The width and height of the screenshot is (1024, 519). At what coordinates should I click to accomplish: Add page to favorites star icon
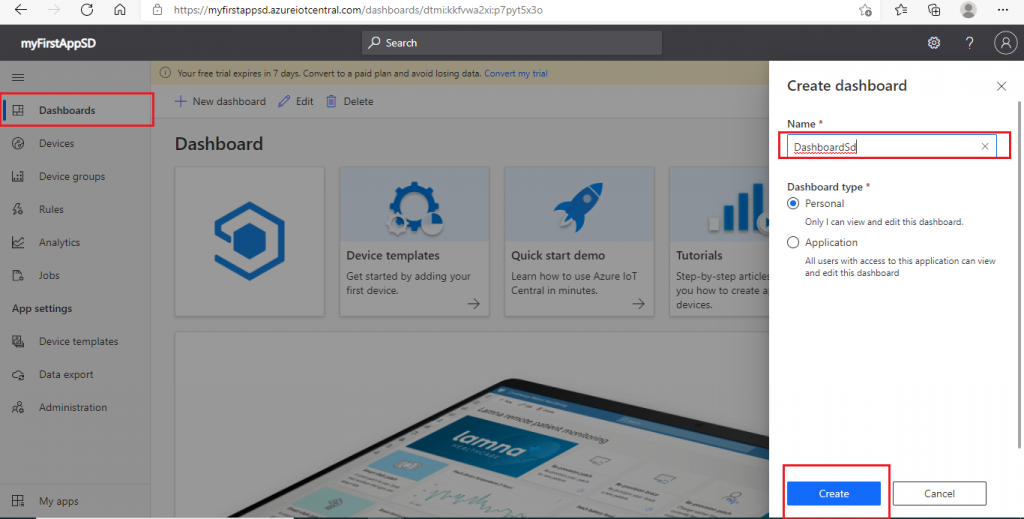865,10
